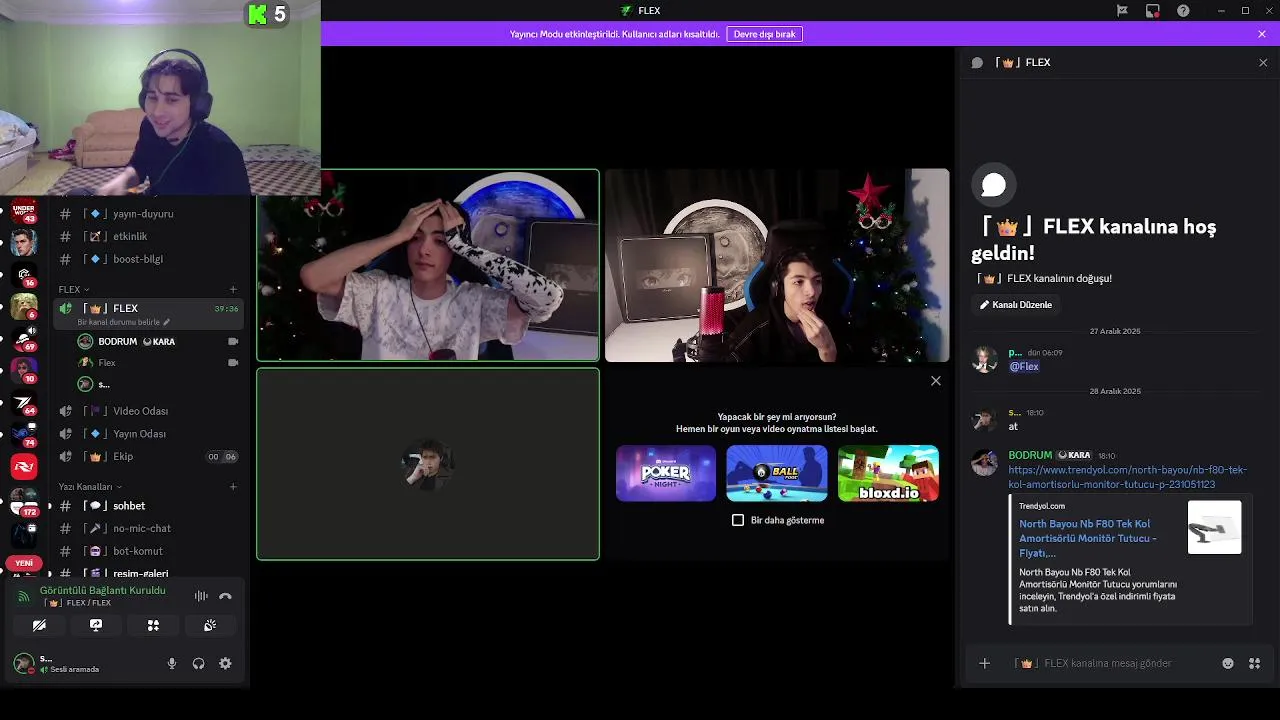Open the Trendyol URL link in chat
This screenshot has height=720, width=1280.
pyautogui.click(x=1127, y=477)
